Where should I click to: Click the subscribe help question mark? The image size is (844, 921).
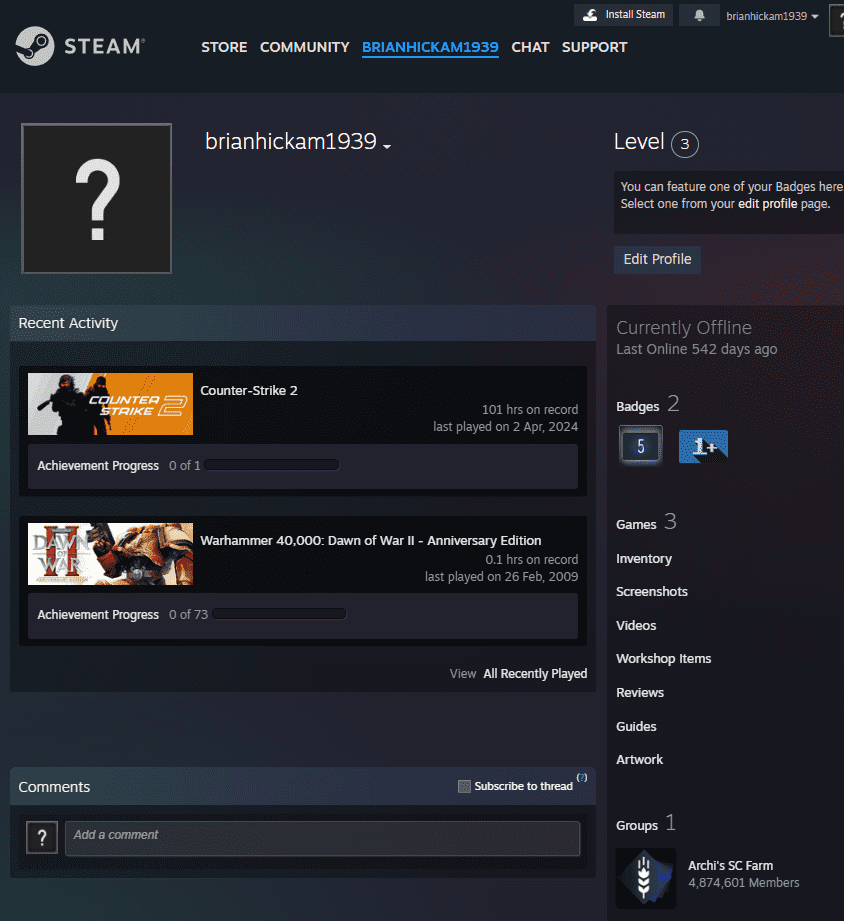581,778
